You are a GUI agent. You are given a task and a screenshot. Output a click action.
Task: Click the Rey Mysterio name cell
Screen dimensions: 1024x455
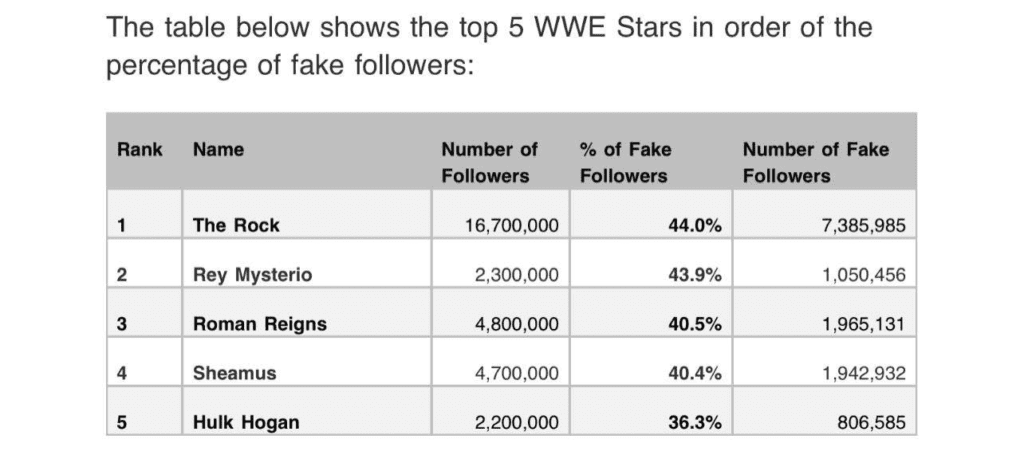click(252, 275)
